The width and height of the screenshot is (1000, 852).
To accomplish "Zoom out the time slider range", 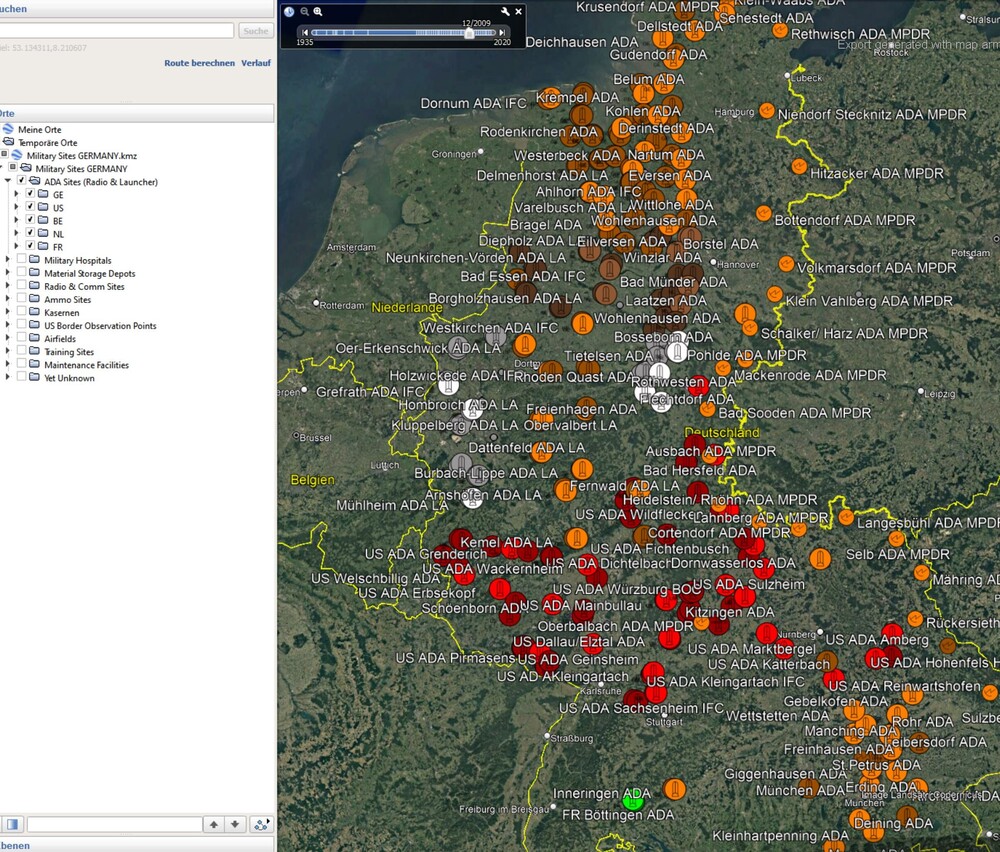I will (304, 12).
